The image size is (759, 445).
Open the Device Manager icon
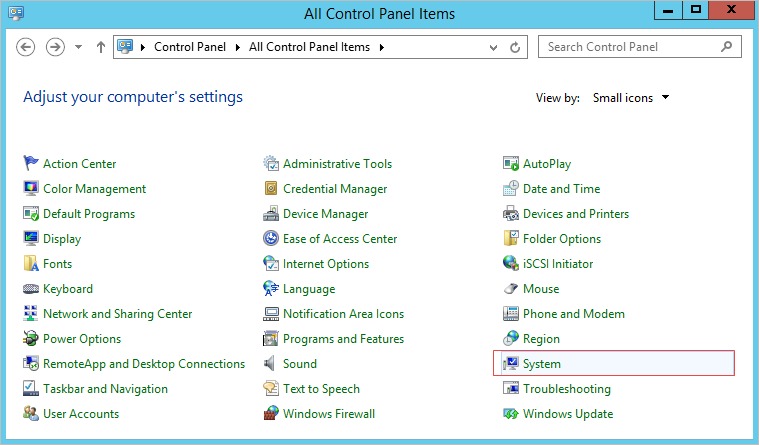tap(271, 214)
